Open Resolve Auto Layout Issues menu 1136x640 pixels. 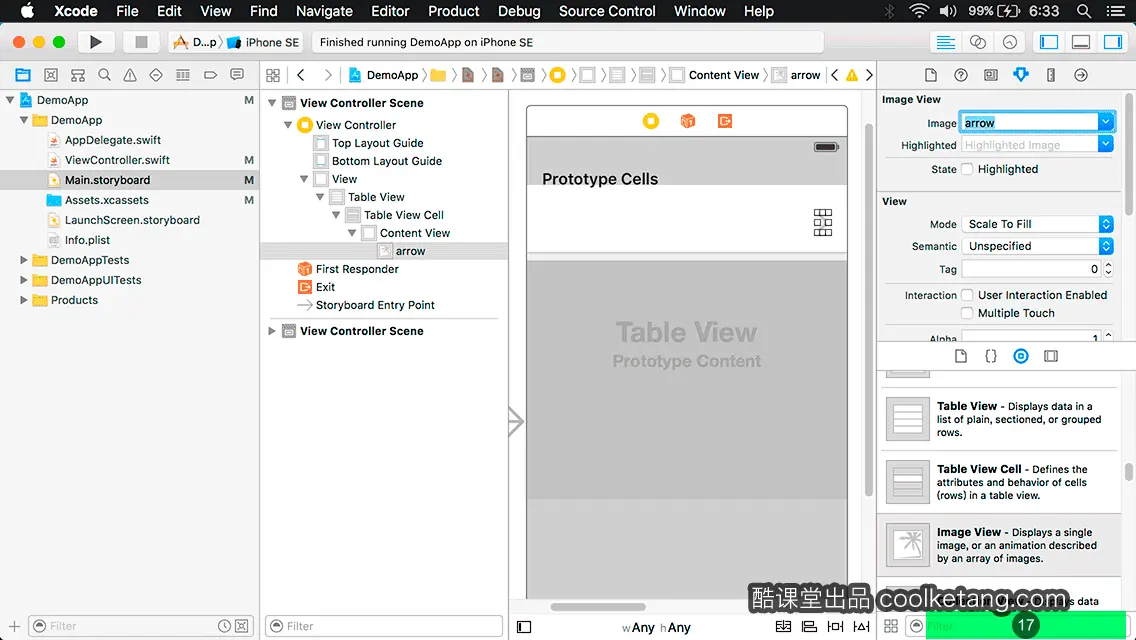(861, 626)
